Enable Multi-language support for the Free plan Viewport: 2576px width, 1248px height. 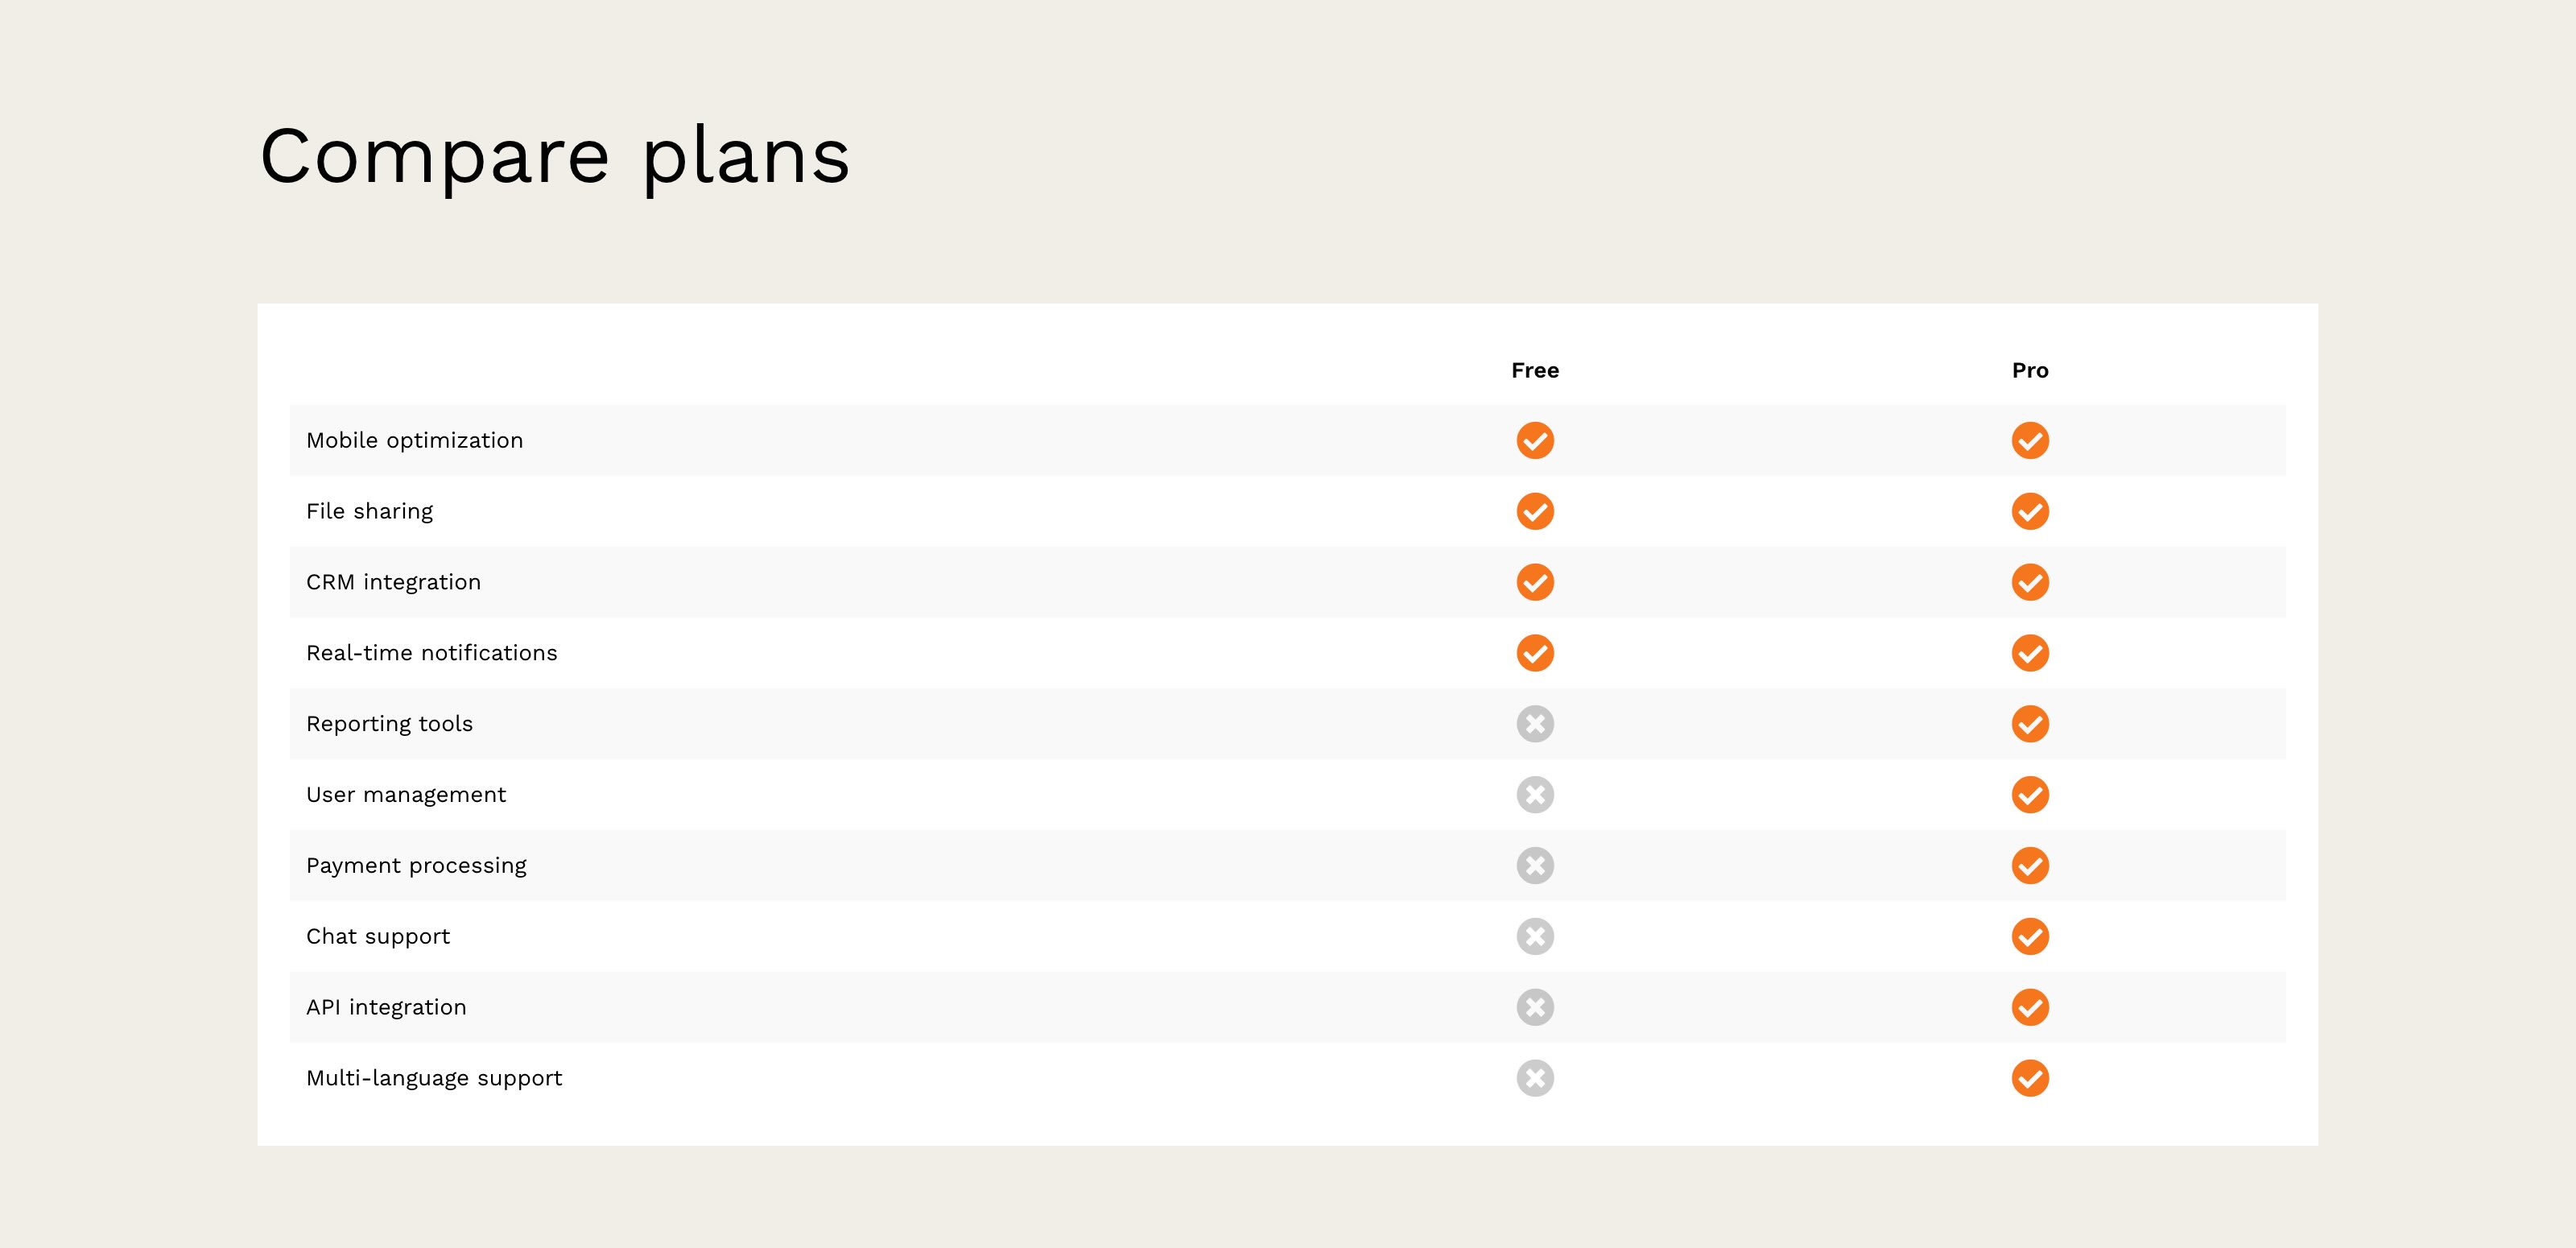[1535, 1078]
